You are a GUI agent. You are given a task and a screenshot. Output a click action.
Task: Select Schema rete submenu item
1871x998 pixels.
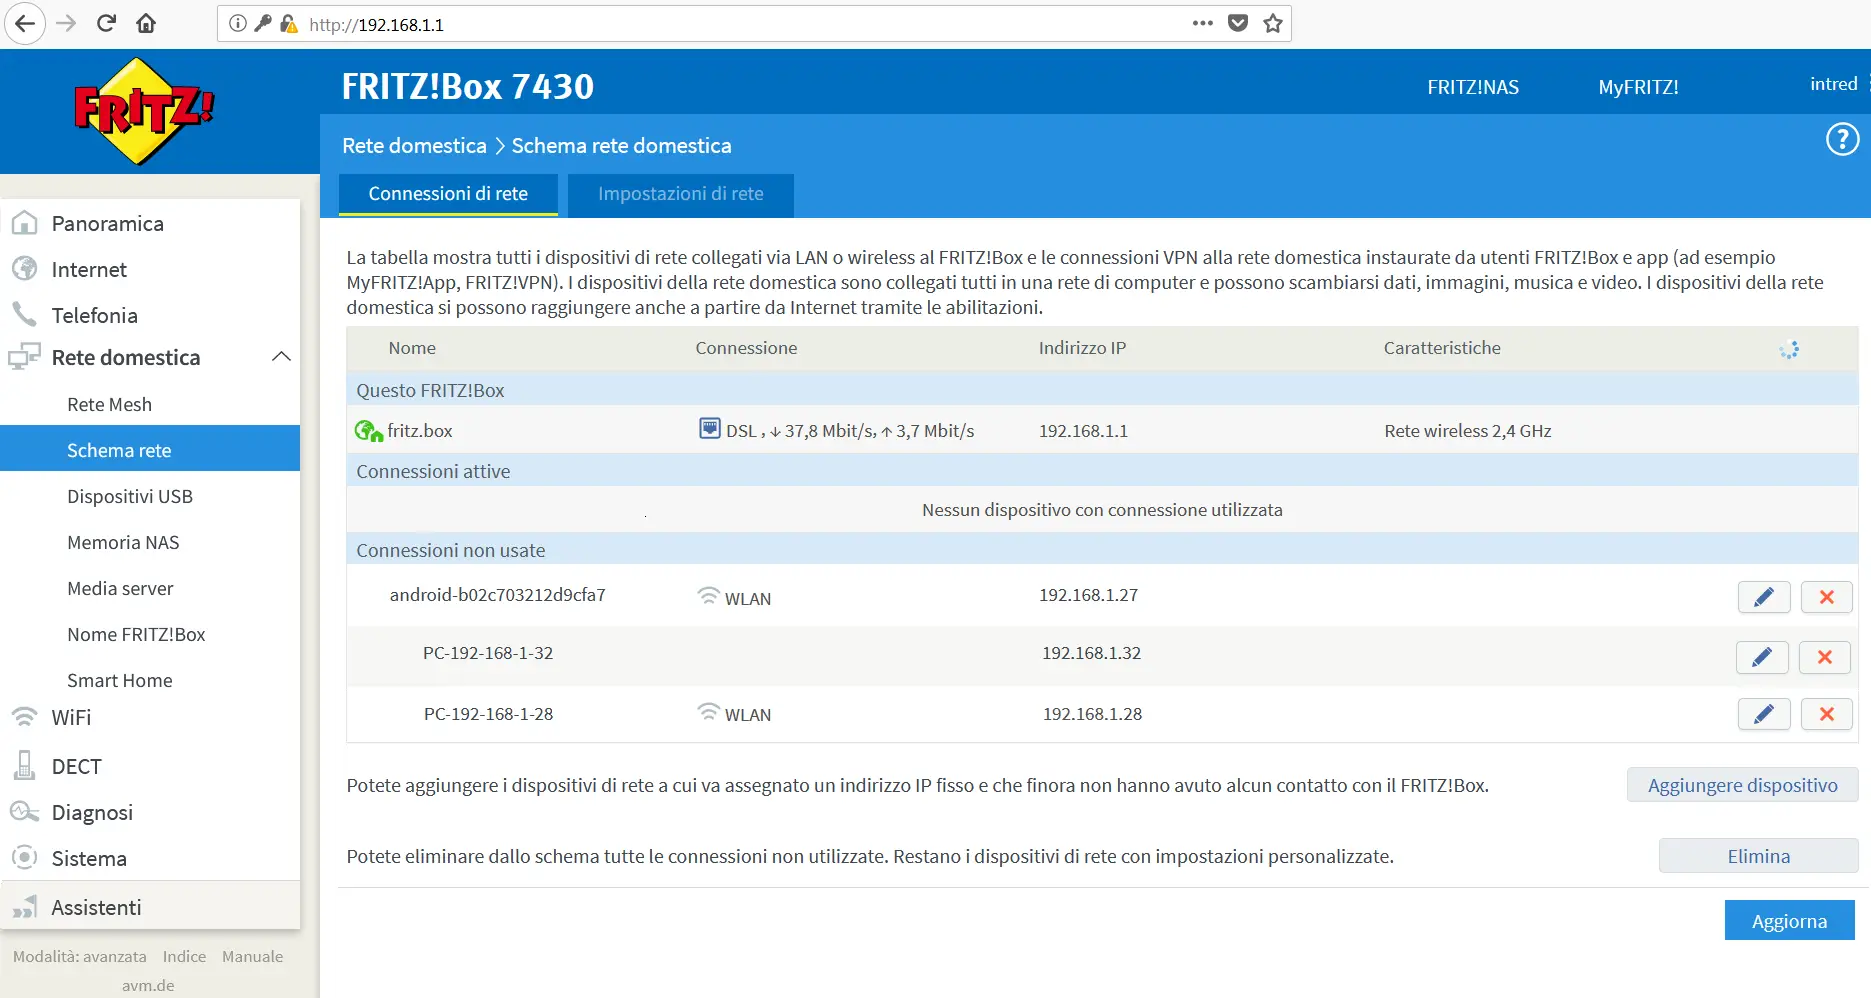click(x=150, y=450)
